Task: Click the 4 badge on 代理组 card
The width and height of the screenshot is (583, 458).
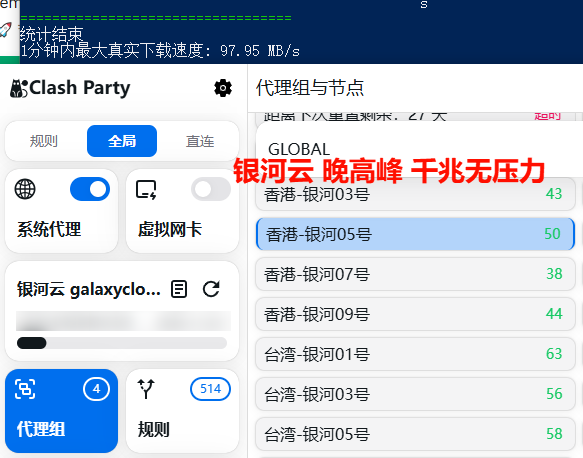Action: [96, 389]
